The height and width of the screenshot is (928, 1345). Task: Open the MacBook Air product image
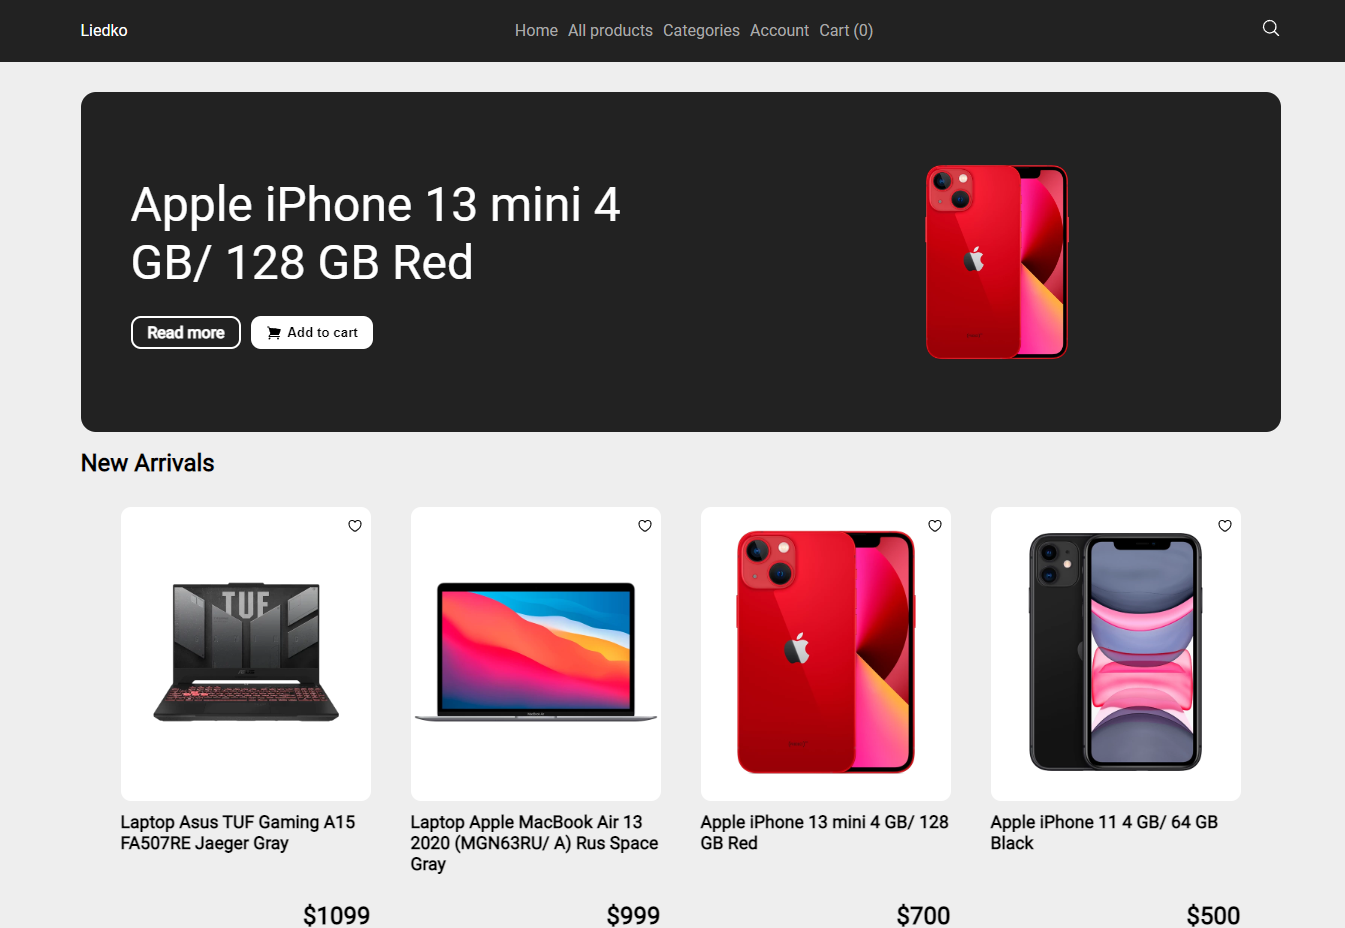[536, 651]
